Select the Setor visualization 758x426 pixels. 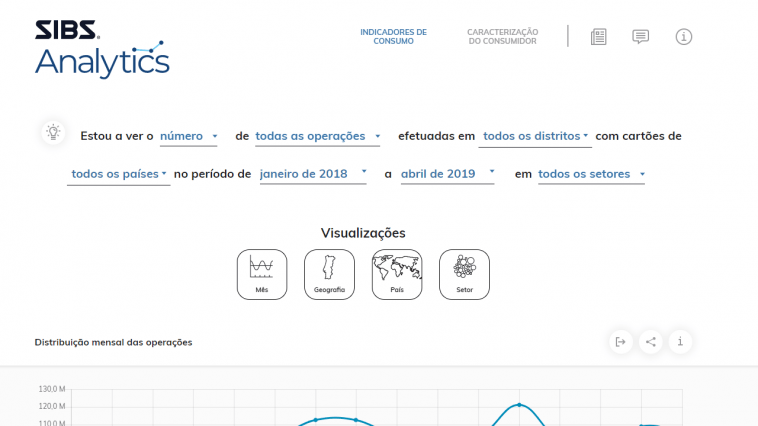(x=464, y=274)
